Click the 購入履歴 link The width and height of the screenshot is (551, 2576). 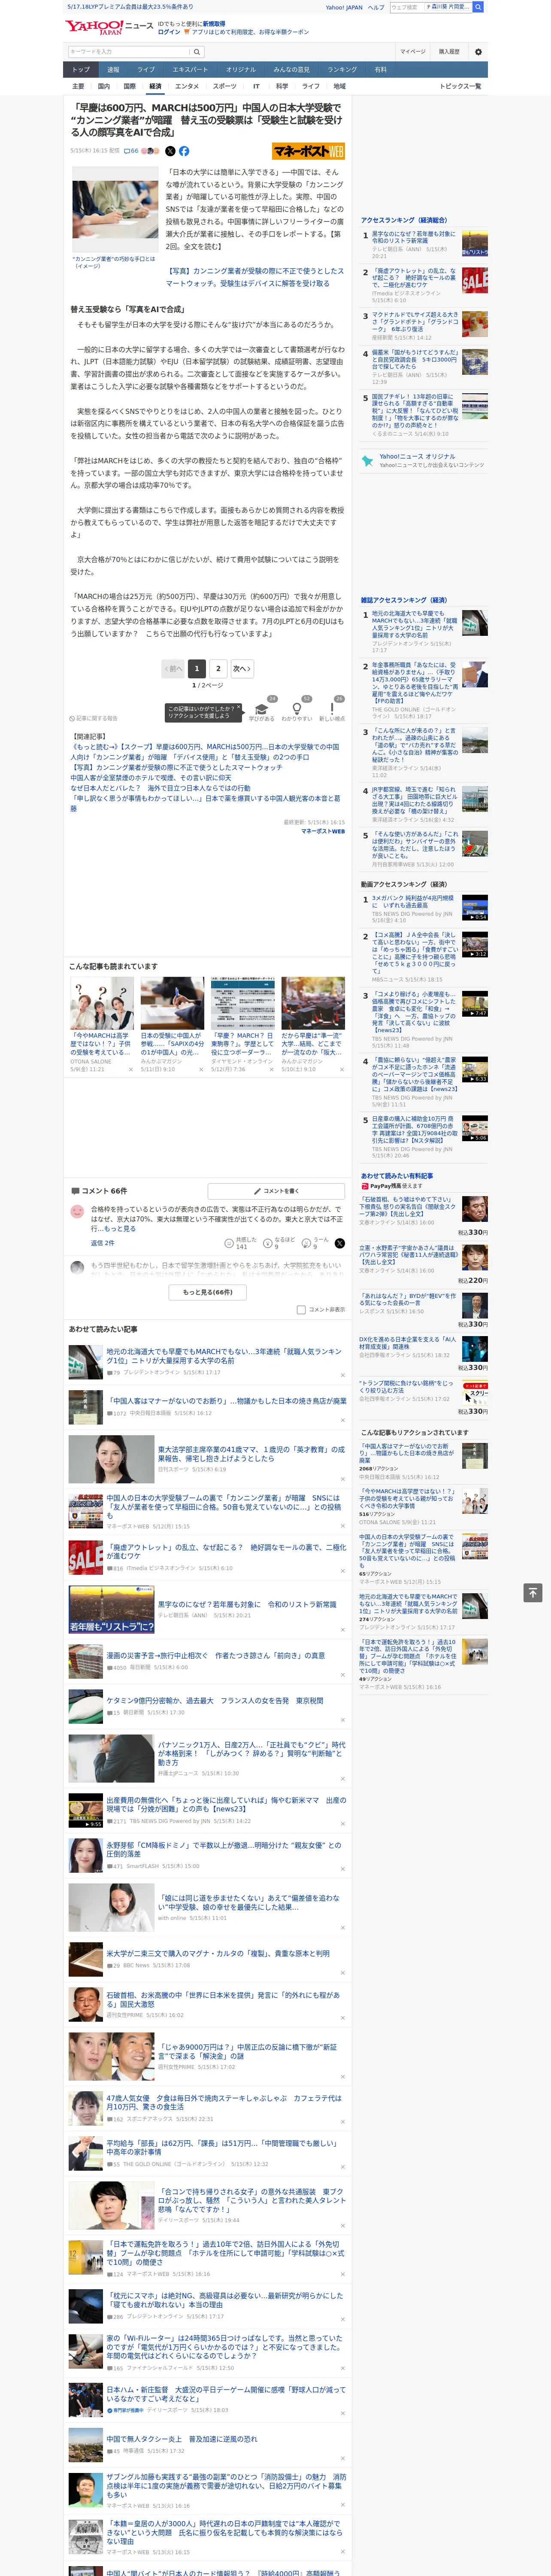pos(449,52)
